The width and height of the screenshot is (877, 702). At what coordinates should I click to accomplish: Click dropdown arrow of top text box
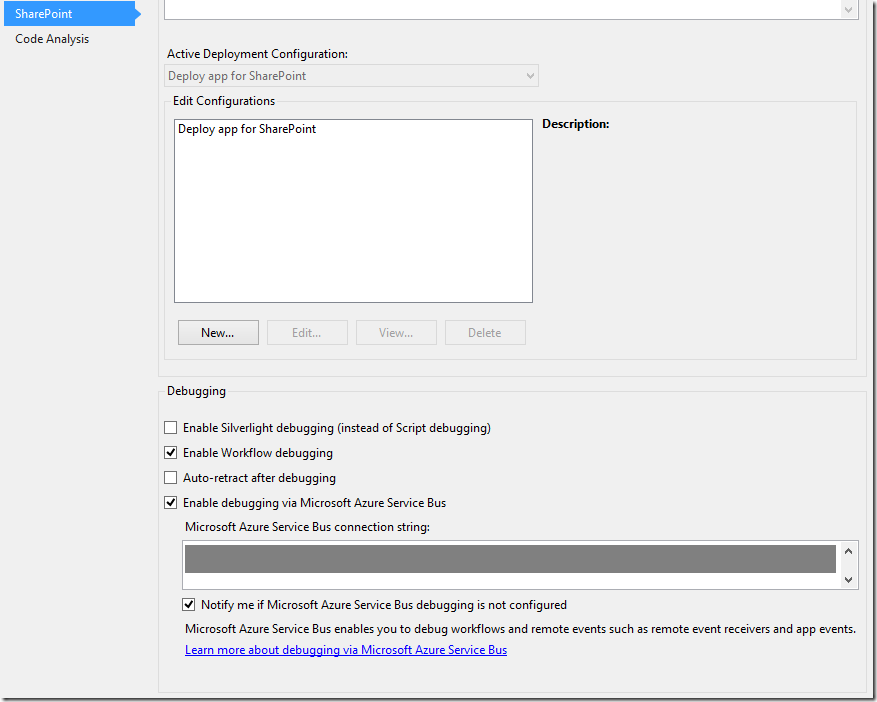(x=849, y=9)
